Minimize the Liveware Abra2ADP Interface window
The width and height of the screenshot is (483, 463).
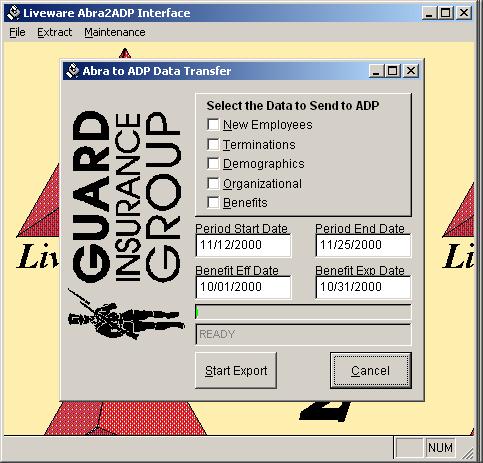pos(429,13)
